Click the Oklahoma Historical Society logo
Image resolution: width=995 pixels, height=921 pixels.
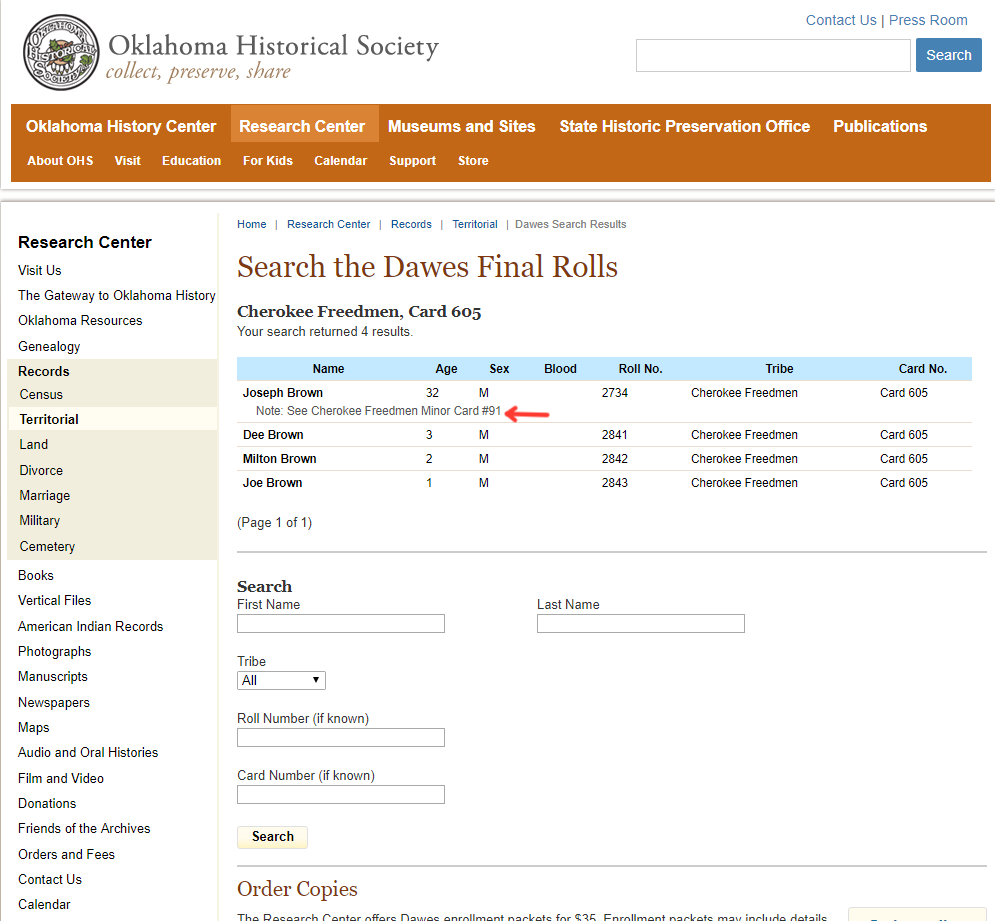coord(231,53)
